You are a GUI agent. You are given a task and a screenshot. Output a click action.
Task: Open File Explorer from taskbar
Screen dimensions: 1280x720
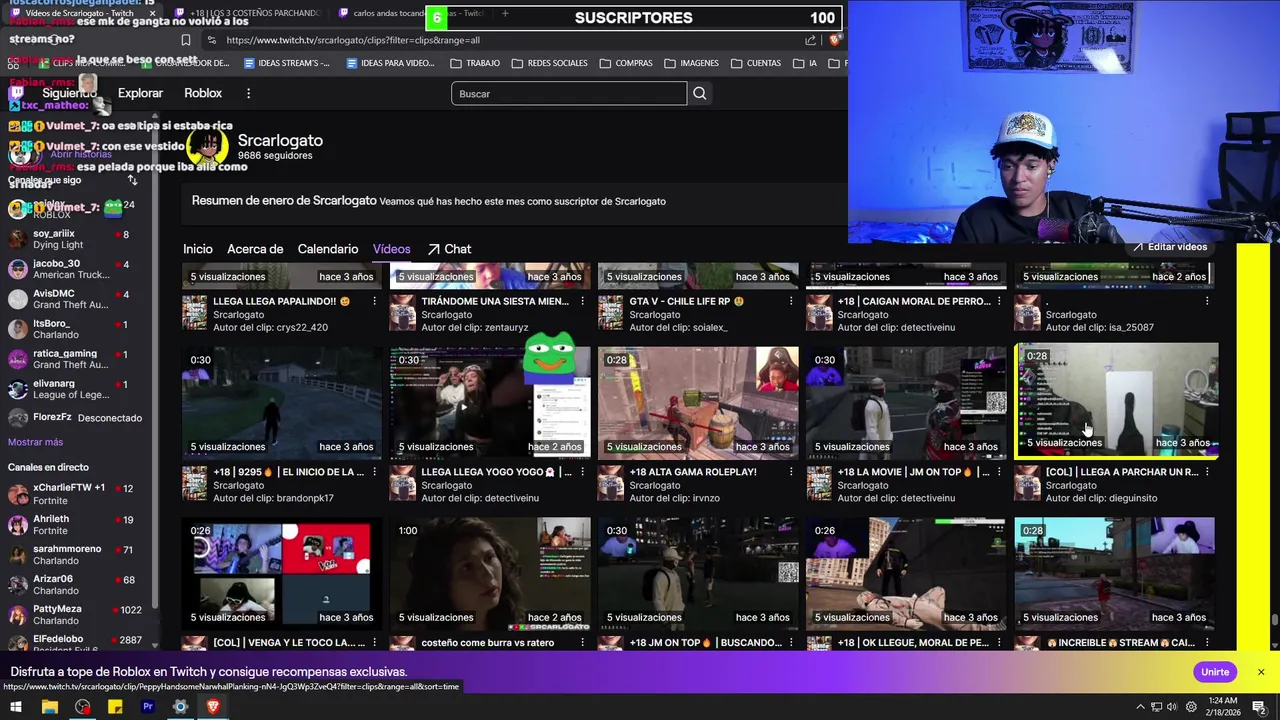49,707
